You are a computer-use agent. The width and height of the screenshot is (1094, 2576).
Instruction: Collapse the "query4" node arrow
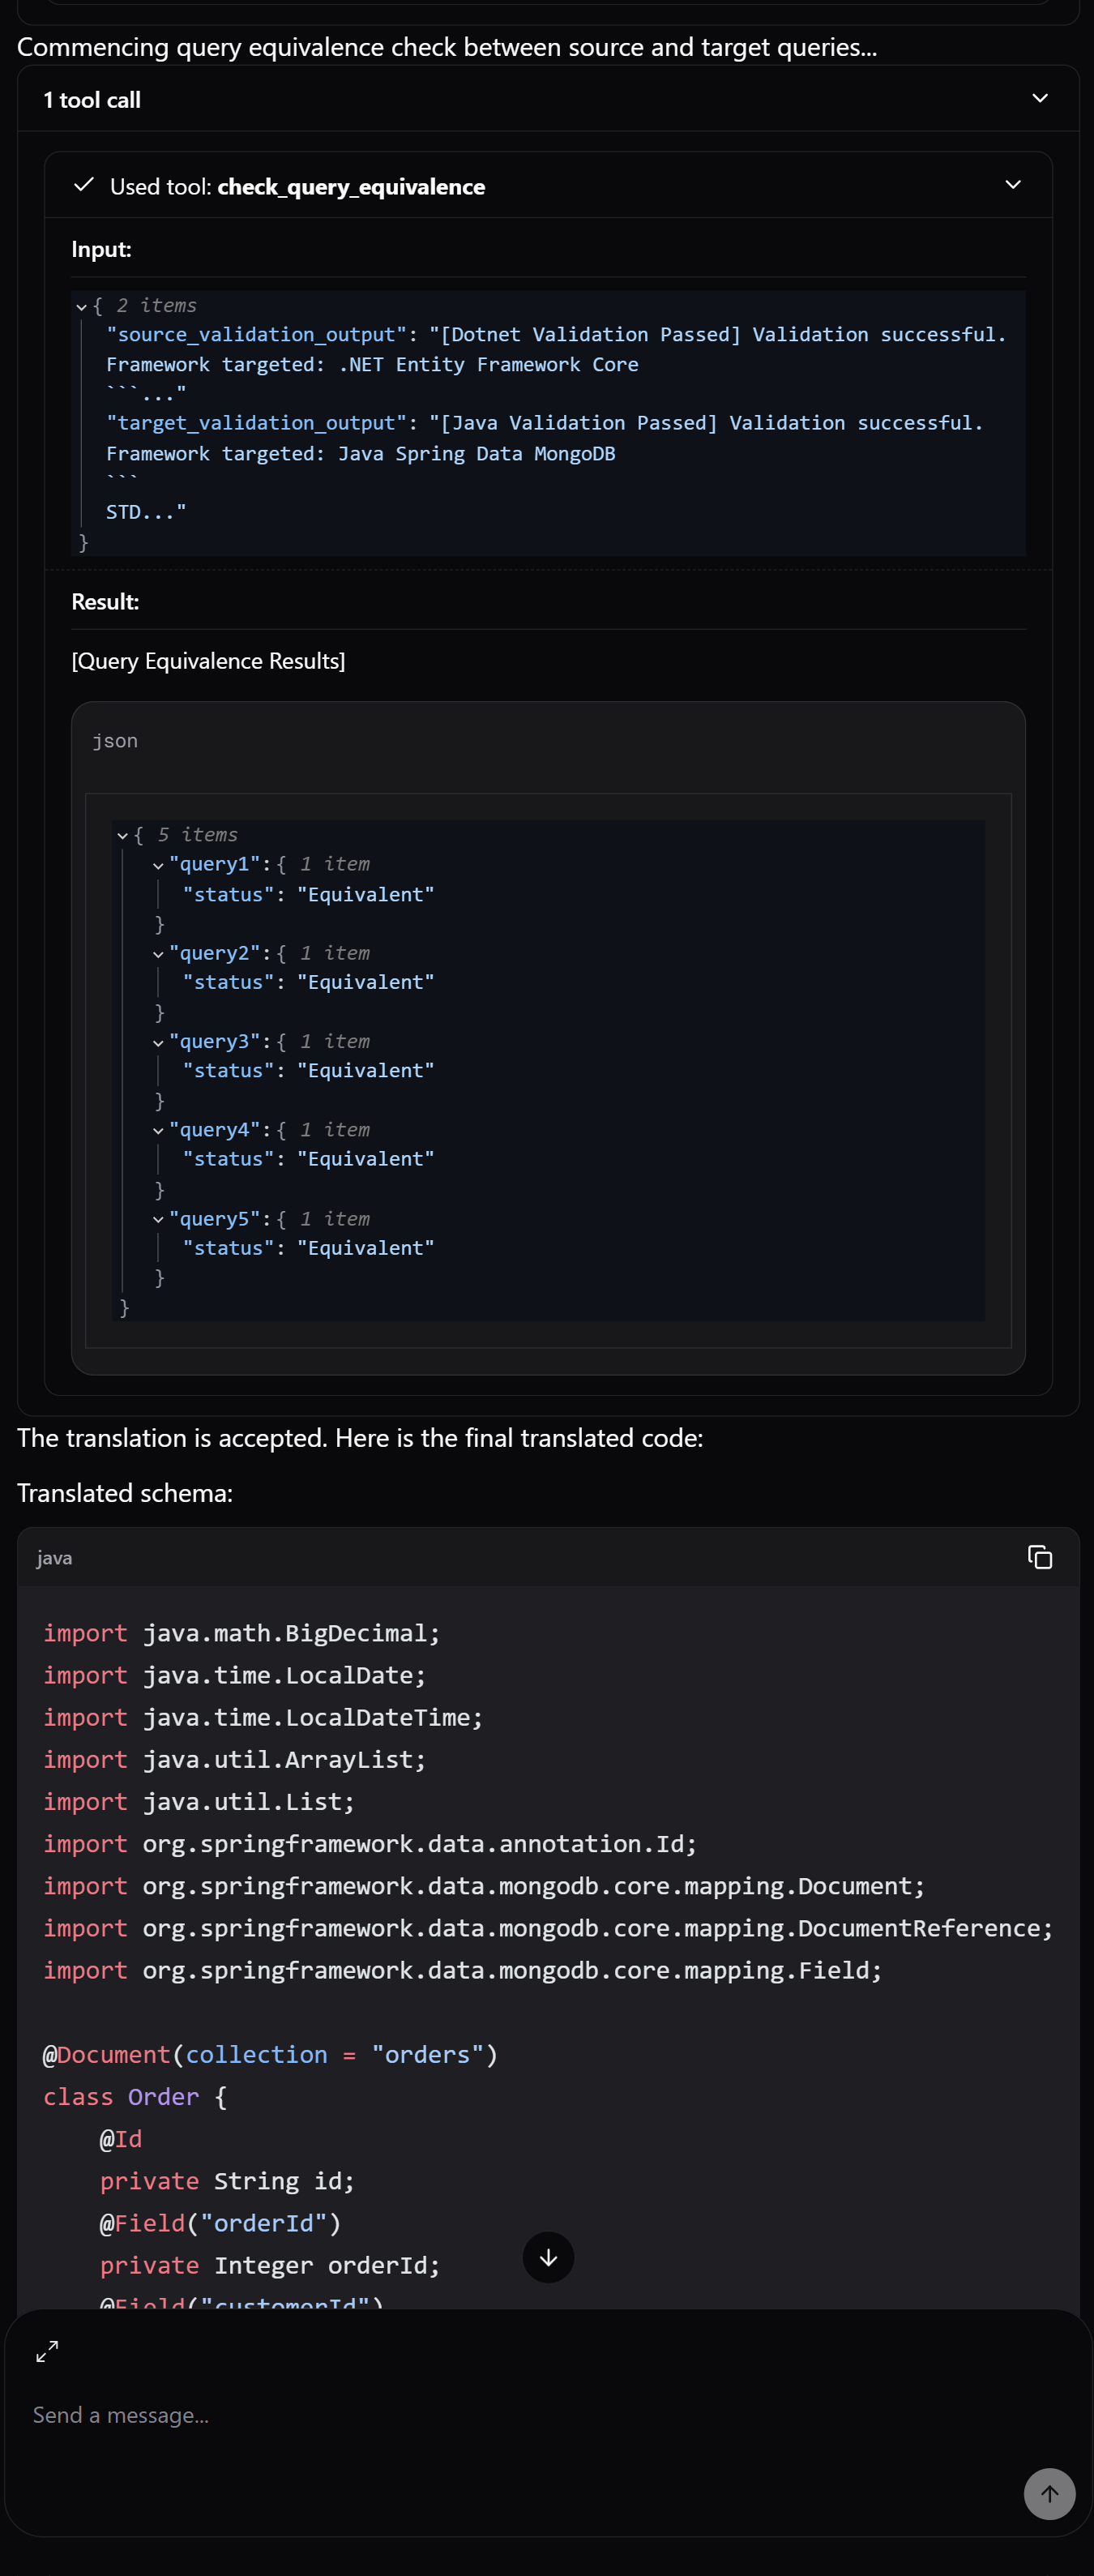(x=158, y=1131)
